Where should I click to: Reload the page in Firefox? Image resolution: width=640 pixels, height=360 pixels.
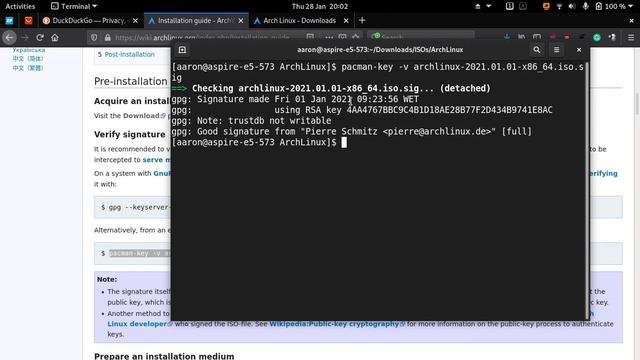click(x=40, y=38)
